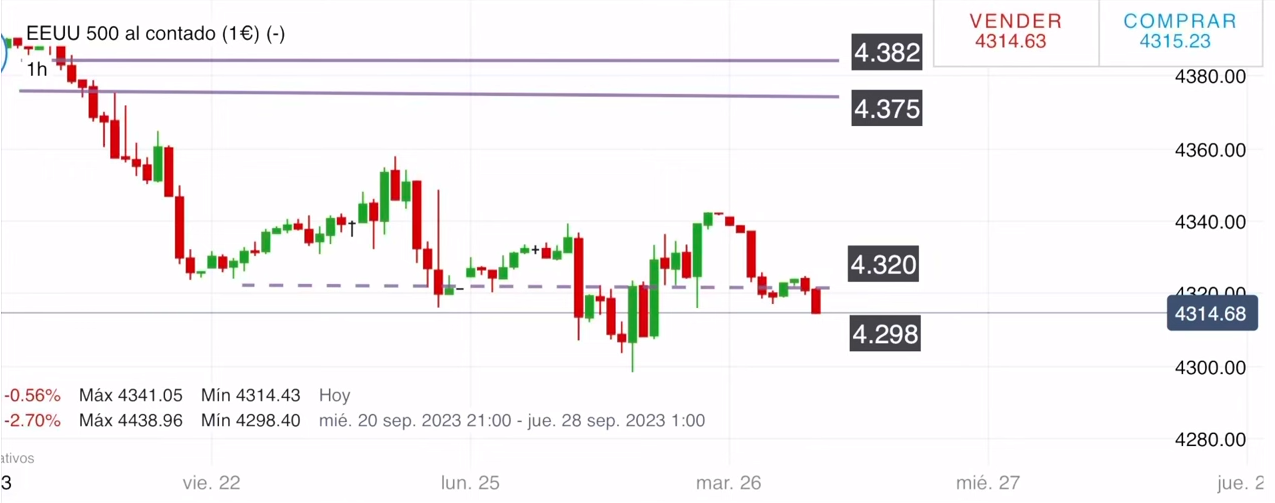Click the date range mié. 20 sep. – jue. 28 sep.

(x=511, y=421)
